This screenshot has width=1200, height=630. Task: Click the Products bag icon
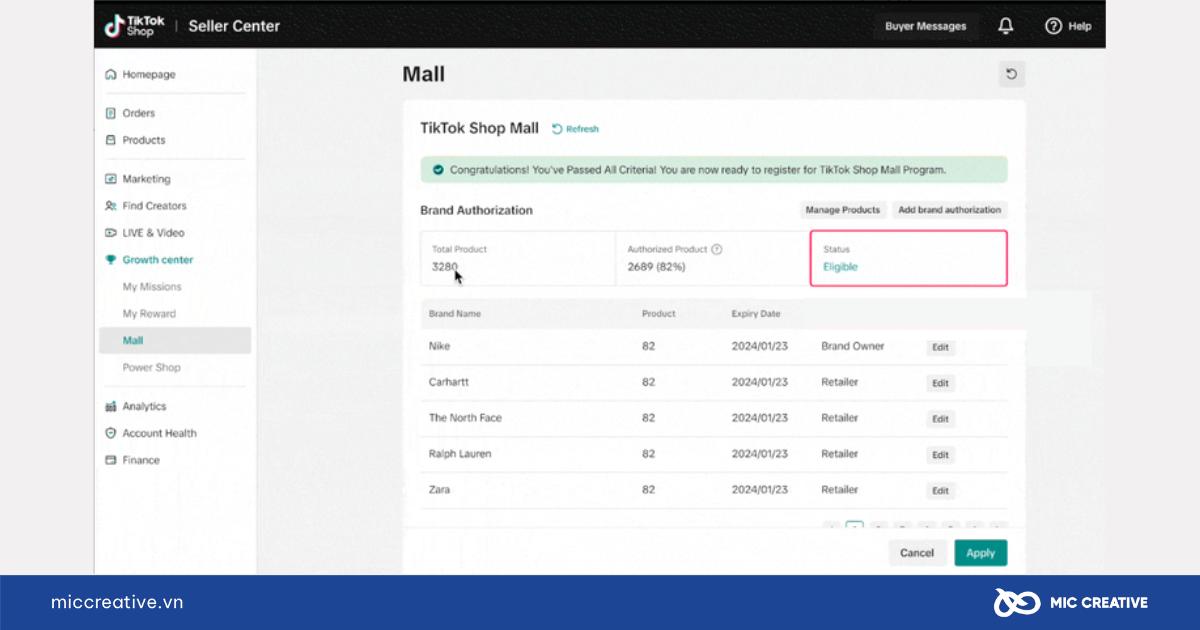pyautogui.click(x=111, y=140)
